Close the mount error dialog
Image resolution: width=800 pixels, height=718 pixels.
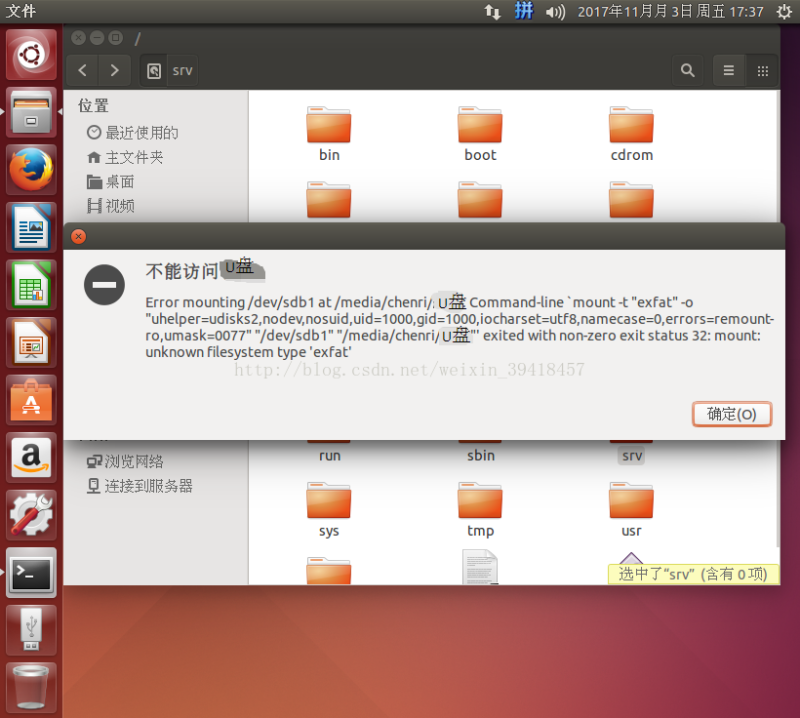pyautogui.click(x=79, y=236)
